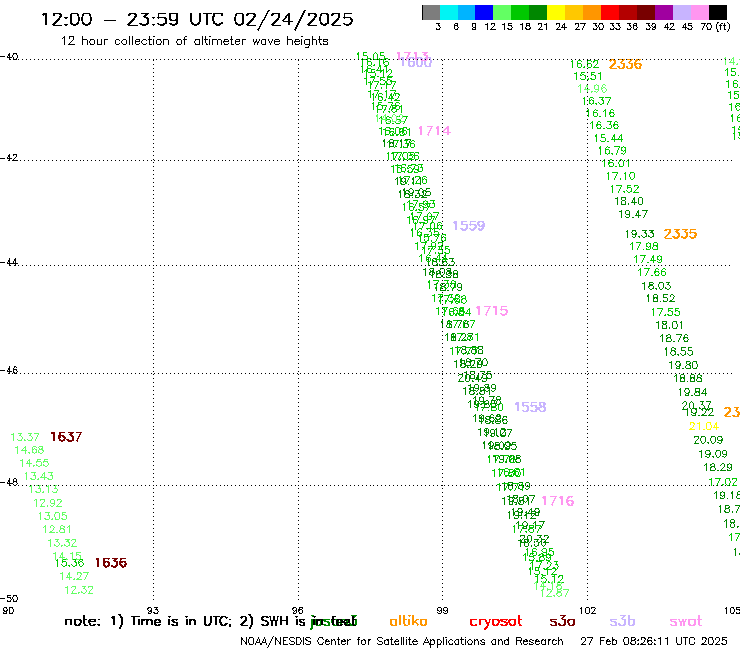The height and width of the screenshot is (650, 740).
Task: Click the gray 3 ft legend swatch
Action: [431, 12]
